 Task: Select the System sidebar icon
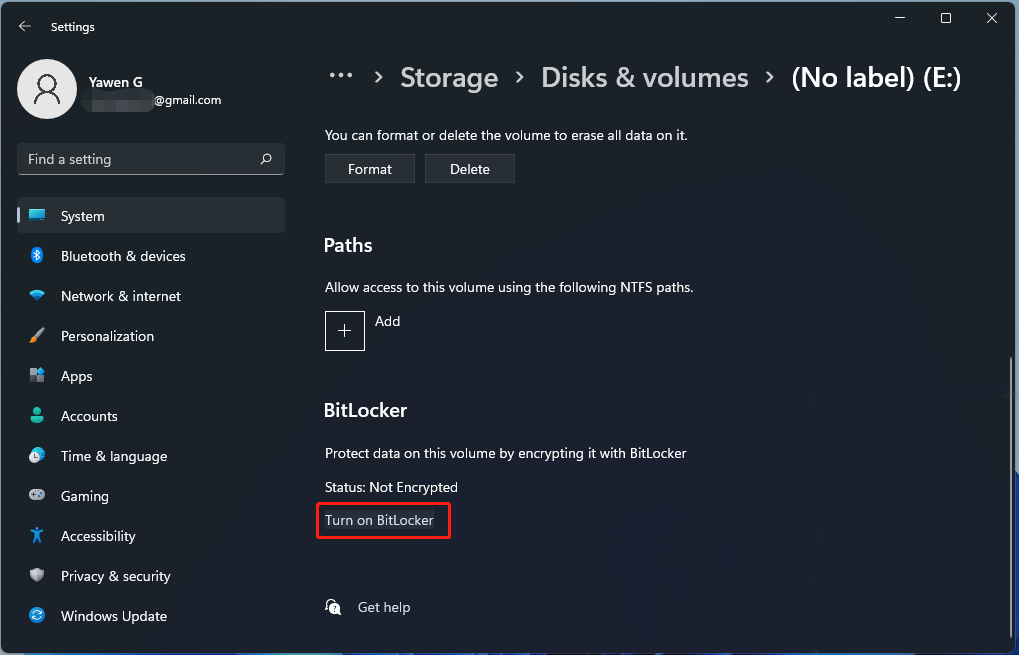(x=37, y=215)
